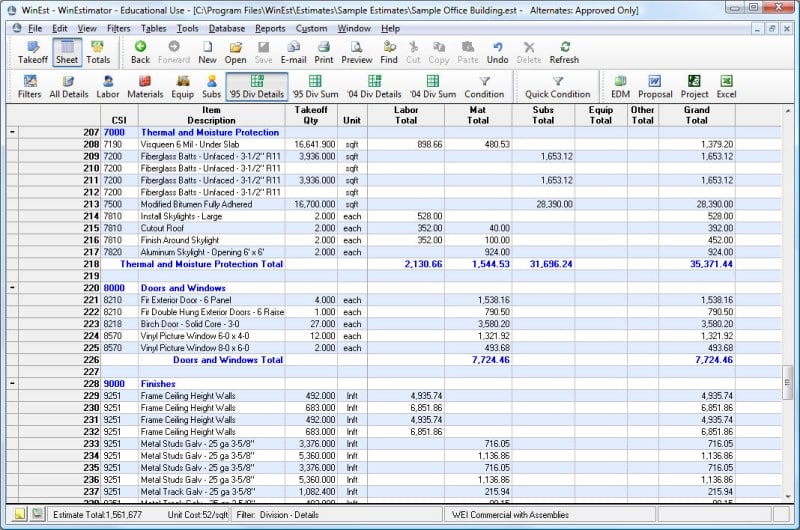Screen dimensions: 800x530
Task: Go Back using the green arrow
Action: (140, 53)
